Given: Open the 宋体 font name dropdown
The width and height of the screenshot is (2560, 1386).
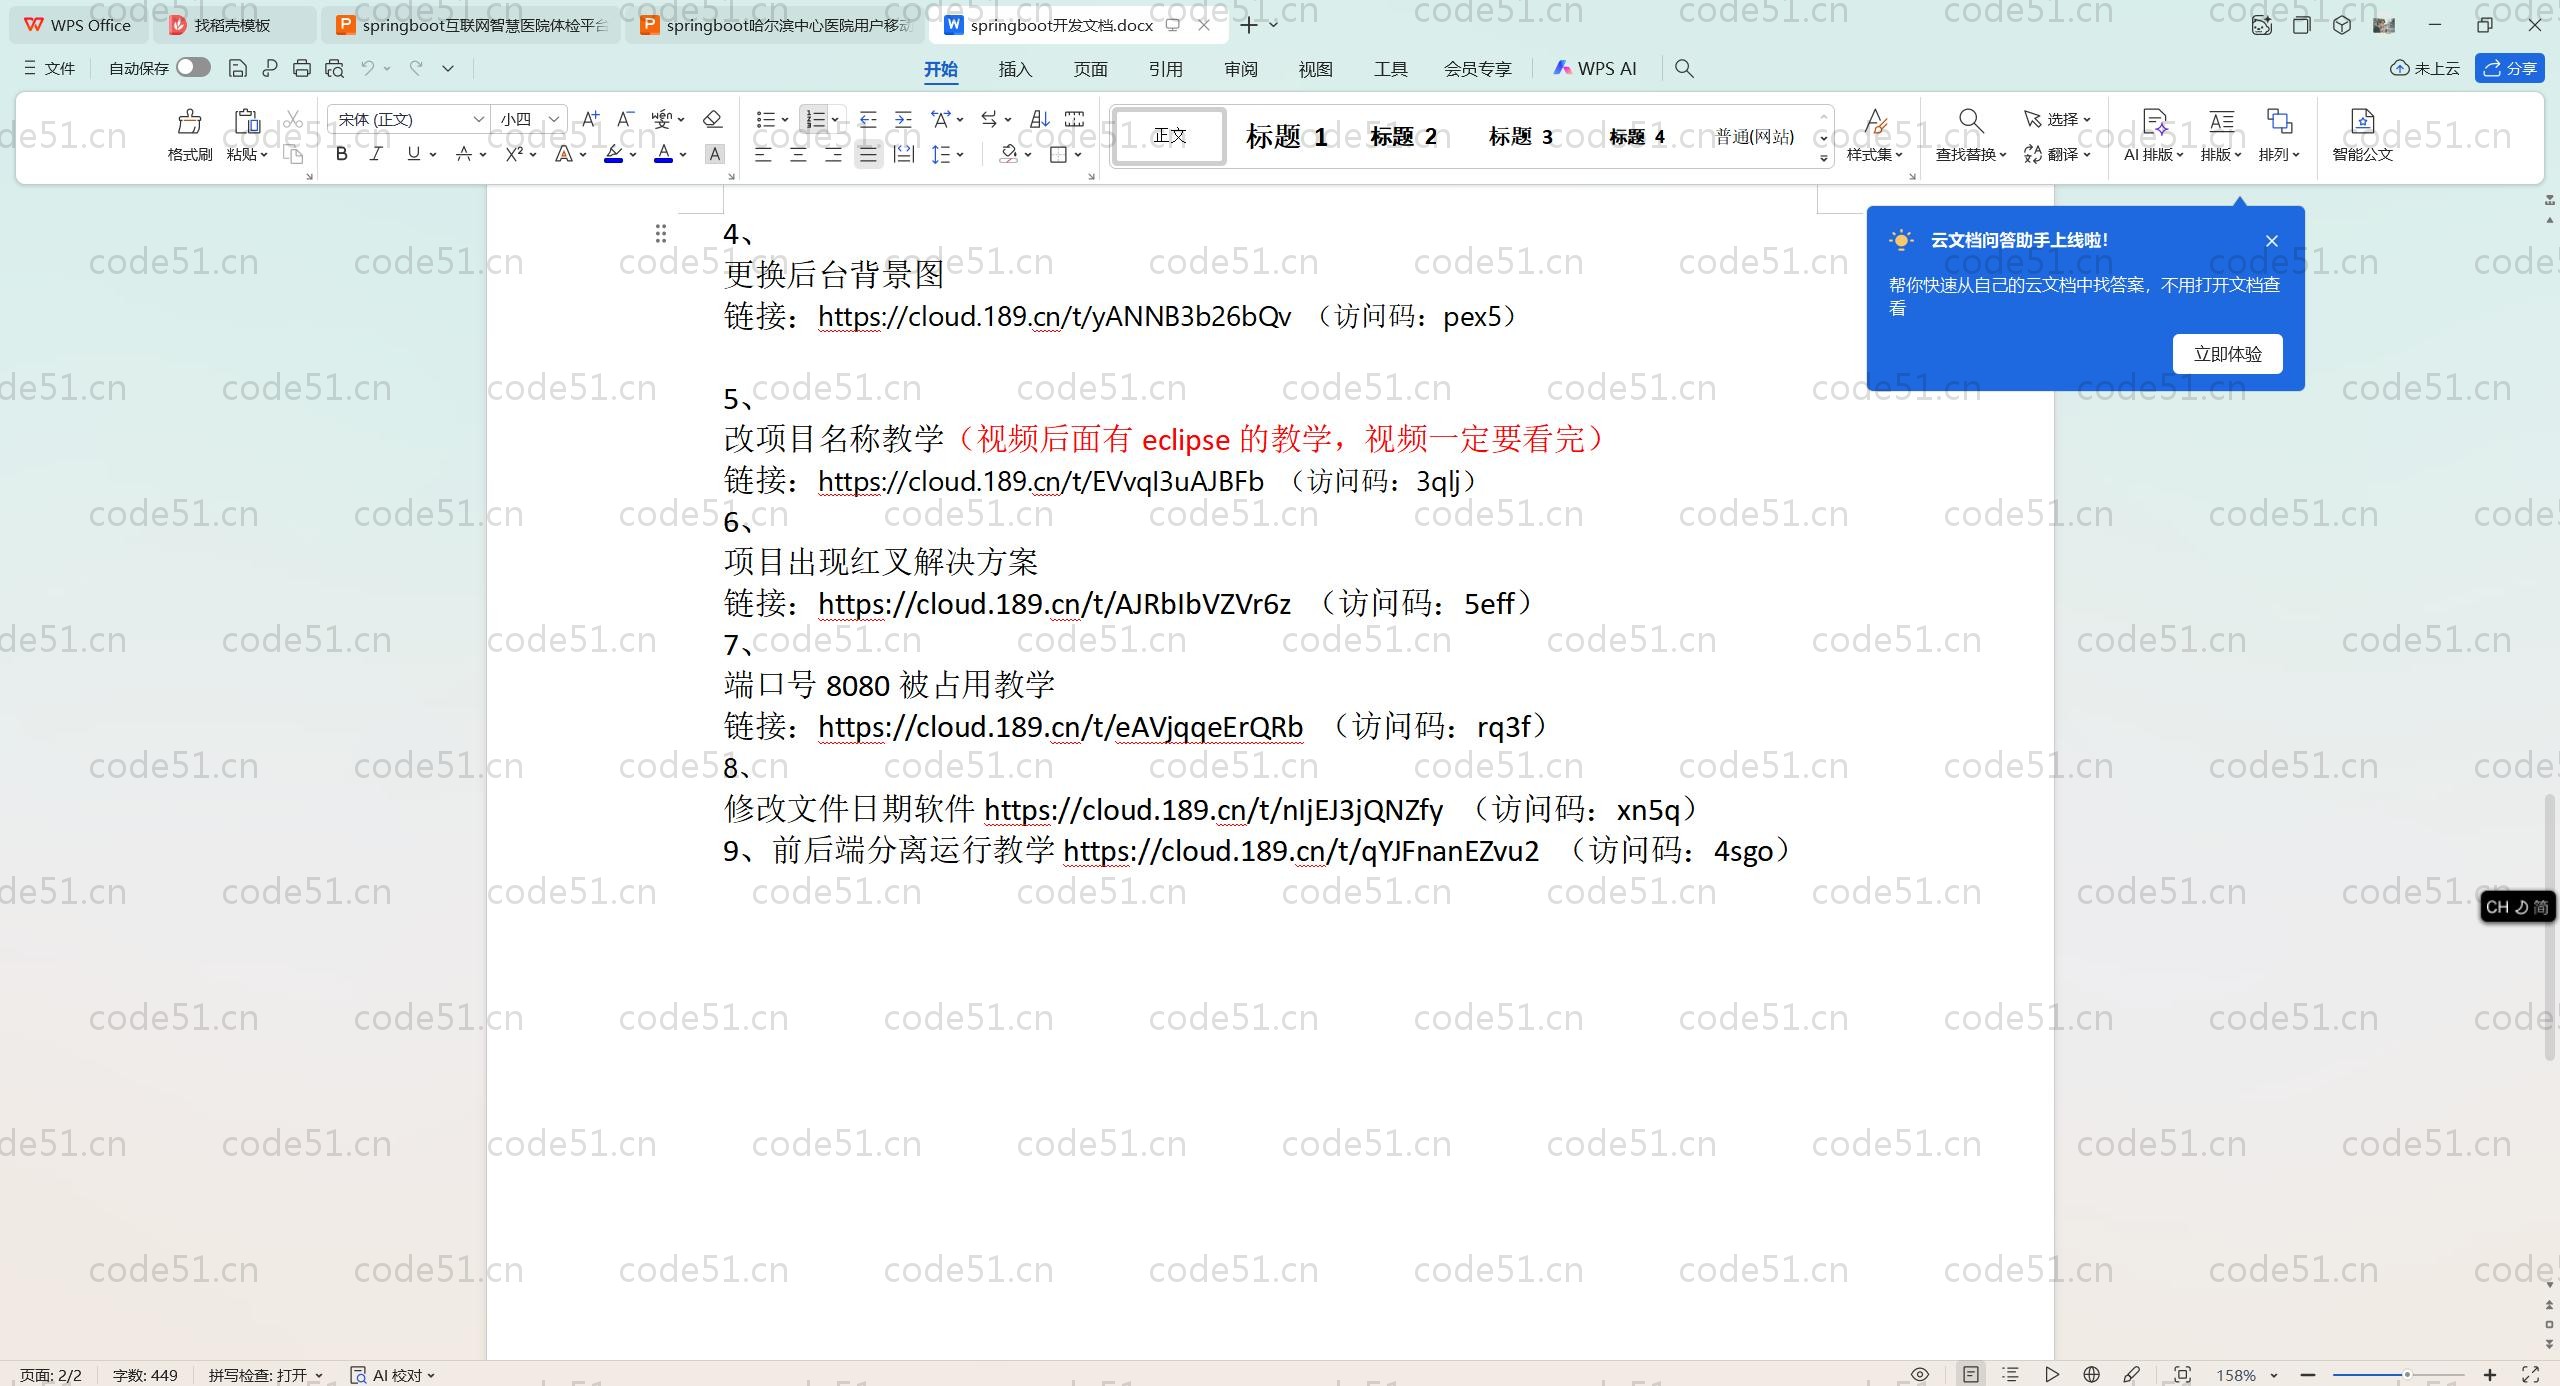Looking at the screenshot, I should [x=479, y=120].
